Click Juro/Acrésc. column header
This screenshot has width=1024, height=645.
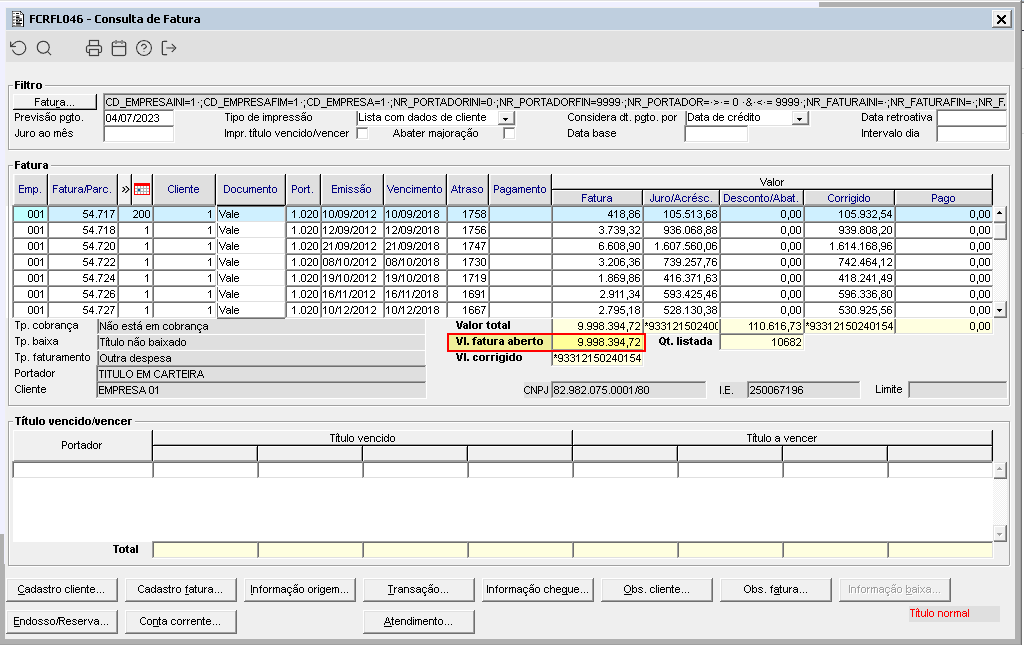[680, 198]
